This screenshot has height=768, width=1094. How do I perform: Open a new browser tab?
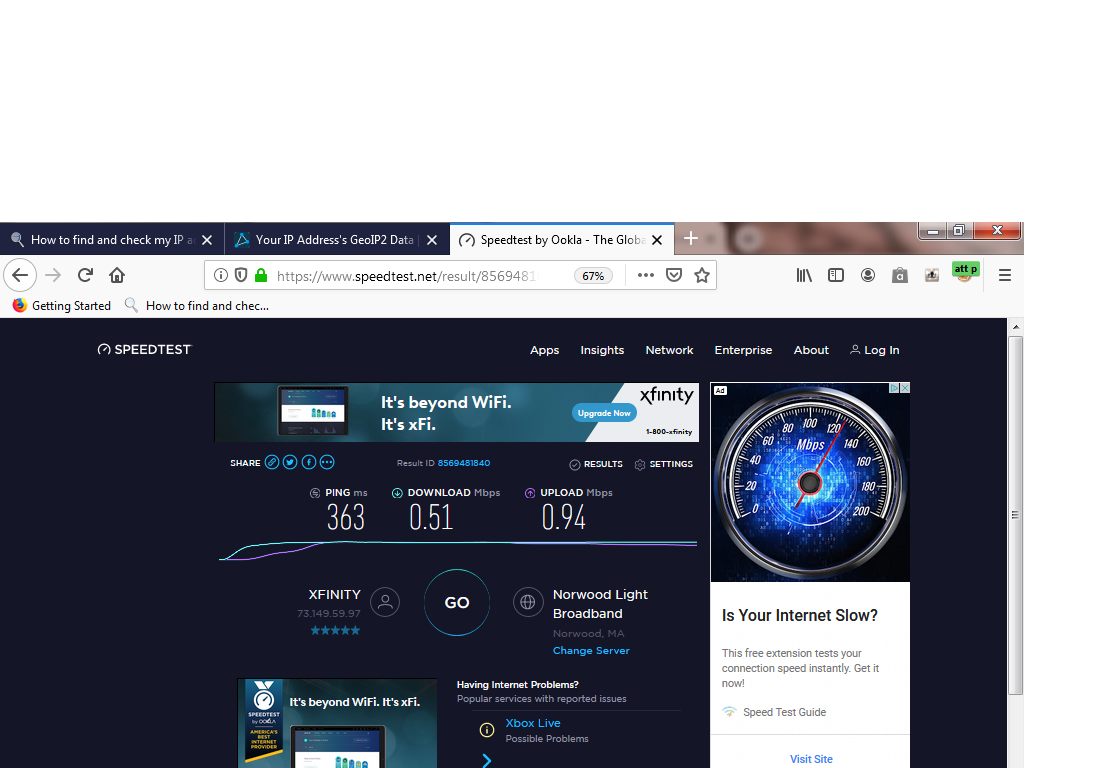[x=691, y=239]
